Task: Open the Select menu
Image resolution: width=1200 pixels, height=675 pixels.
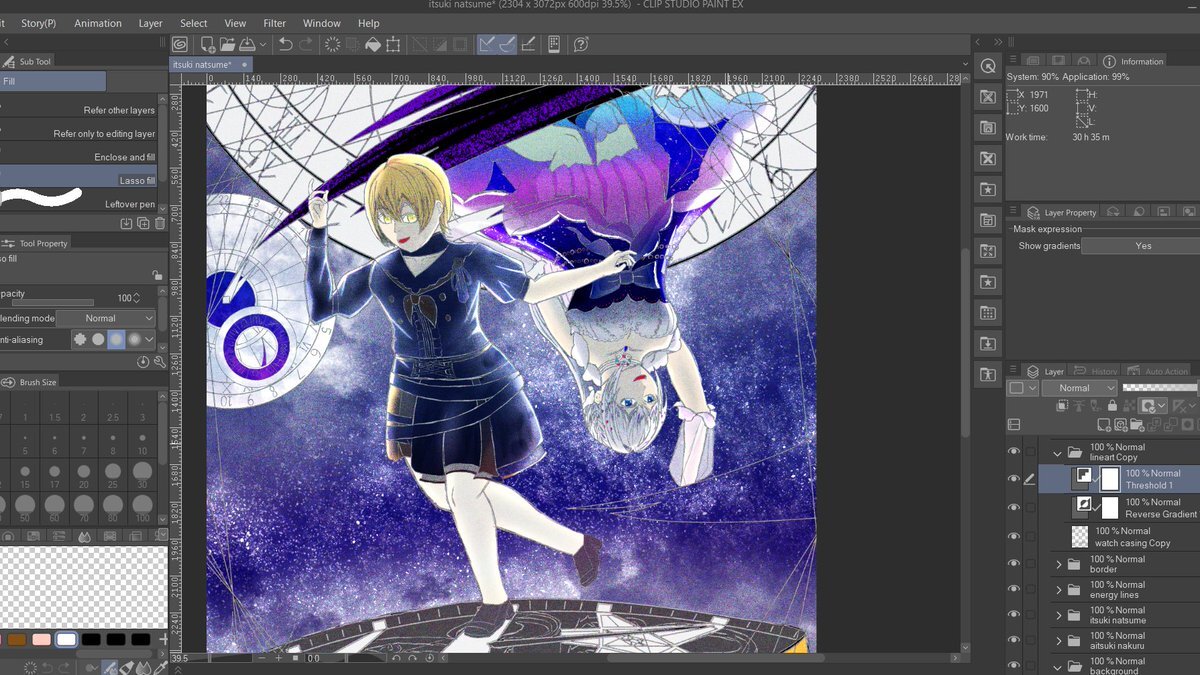Action: tap(194, 23)
